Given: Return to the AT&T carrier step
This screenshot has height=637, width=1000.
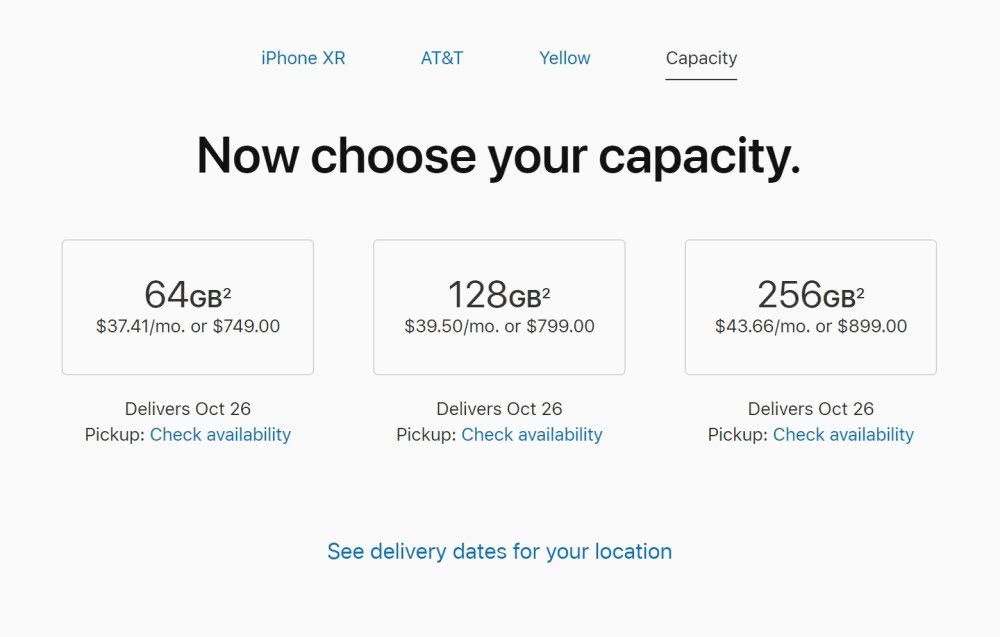Looking at the screenshot, I should (x=442, y=58).
